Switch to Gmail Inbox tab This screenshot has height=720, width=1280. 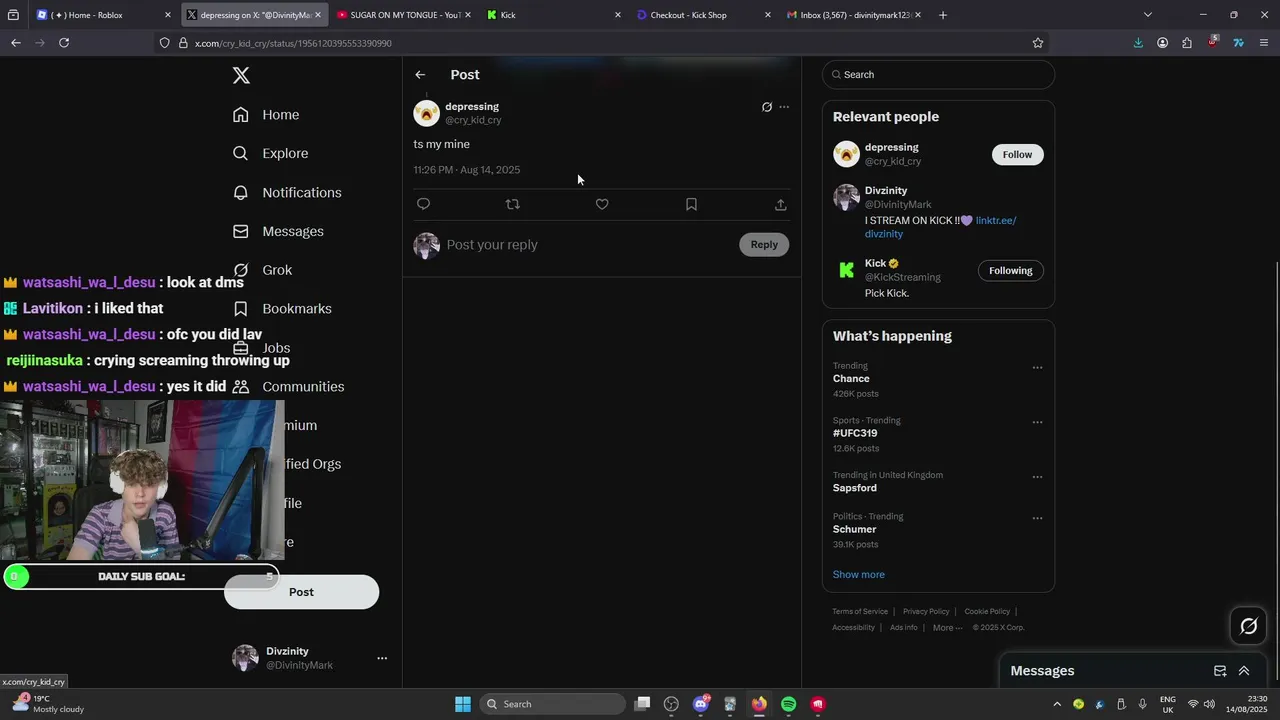[x=855, y=15]
